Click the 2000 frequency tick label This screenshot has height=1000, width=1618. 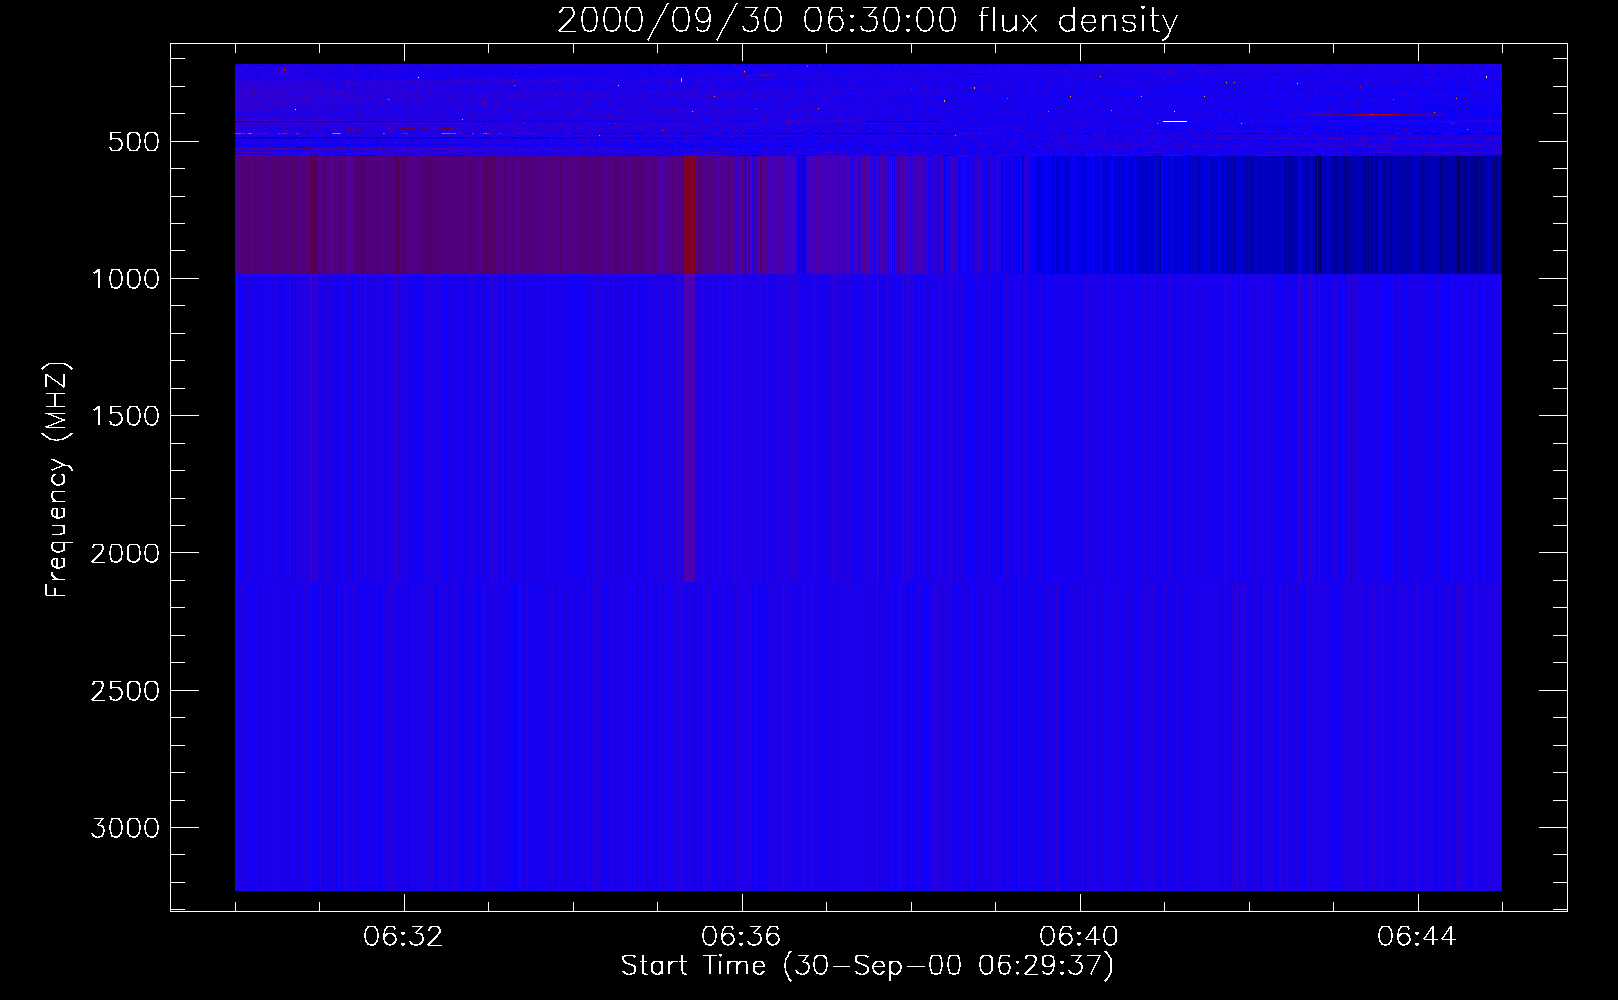click(x=125, y=554)
